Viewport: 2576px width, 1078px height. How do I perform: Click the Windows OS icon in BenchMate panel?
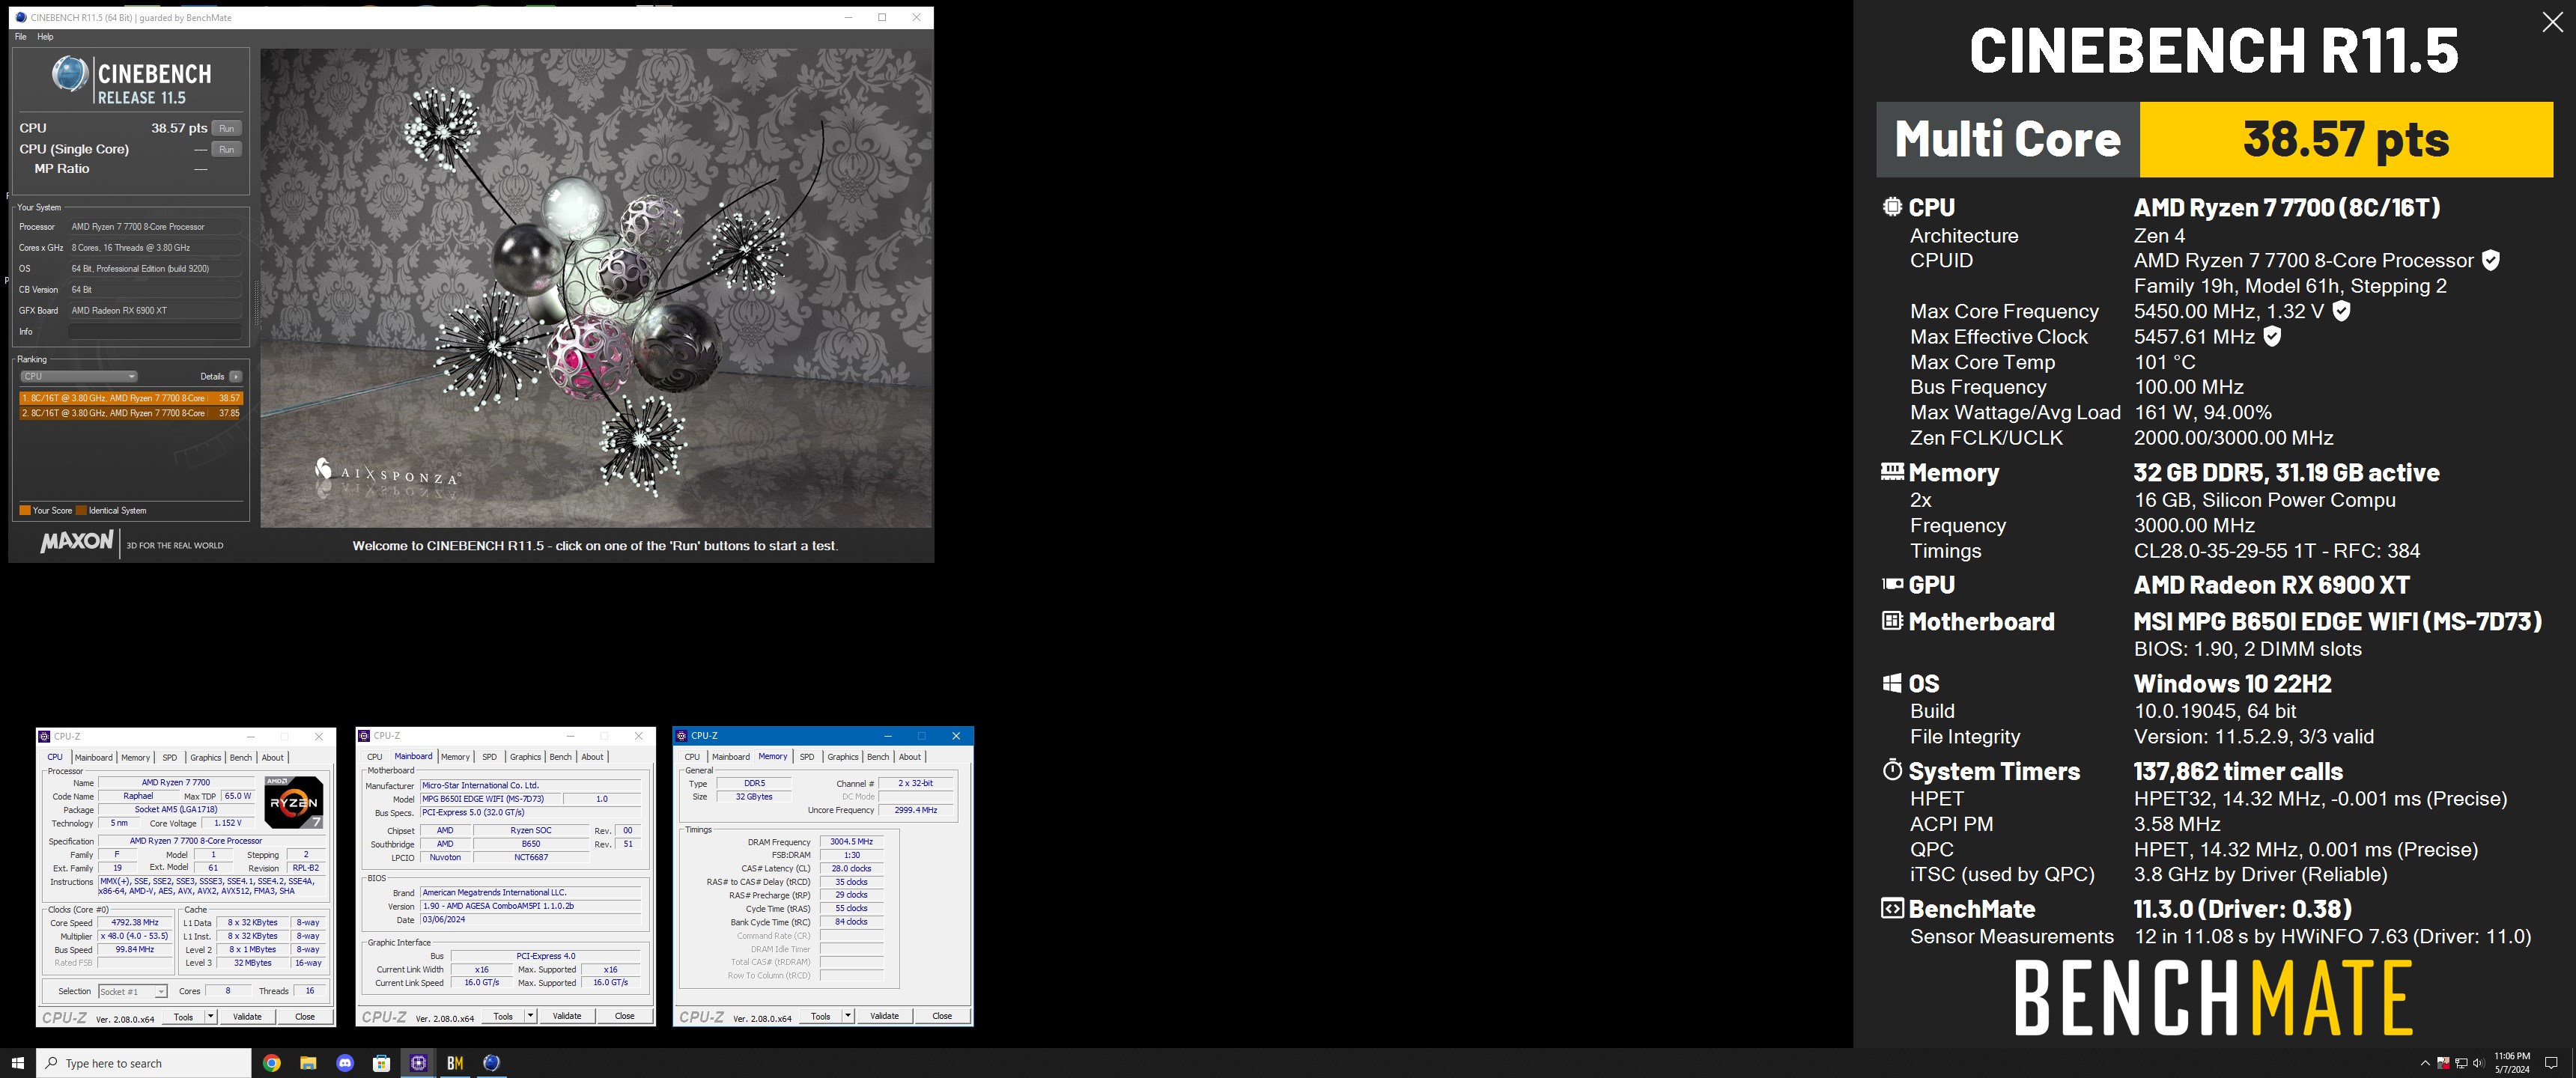[x=1892, y=683]
